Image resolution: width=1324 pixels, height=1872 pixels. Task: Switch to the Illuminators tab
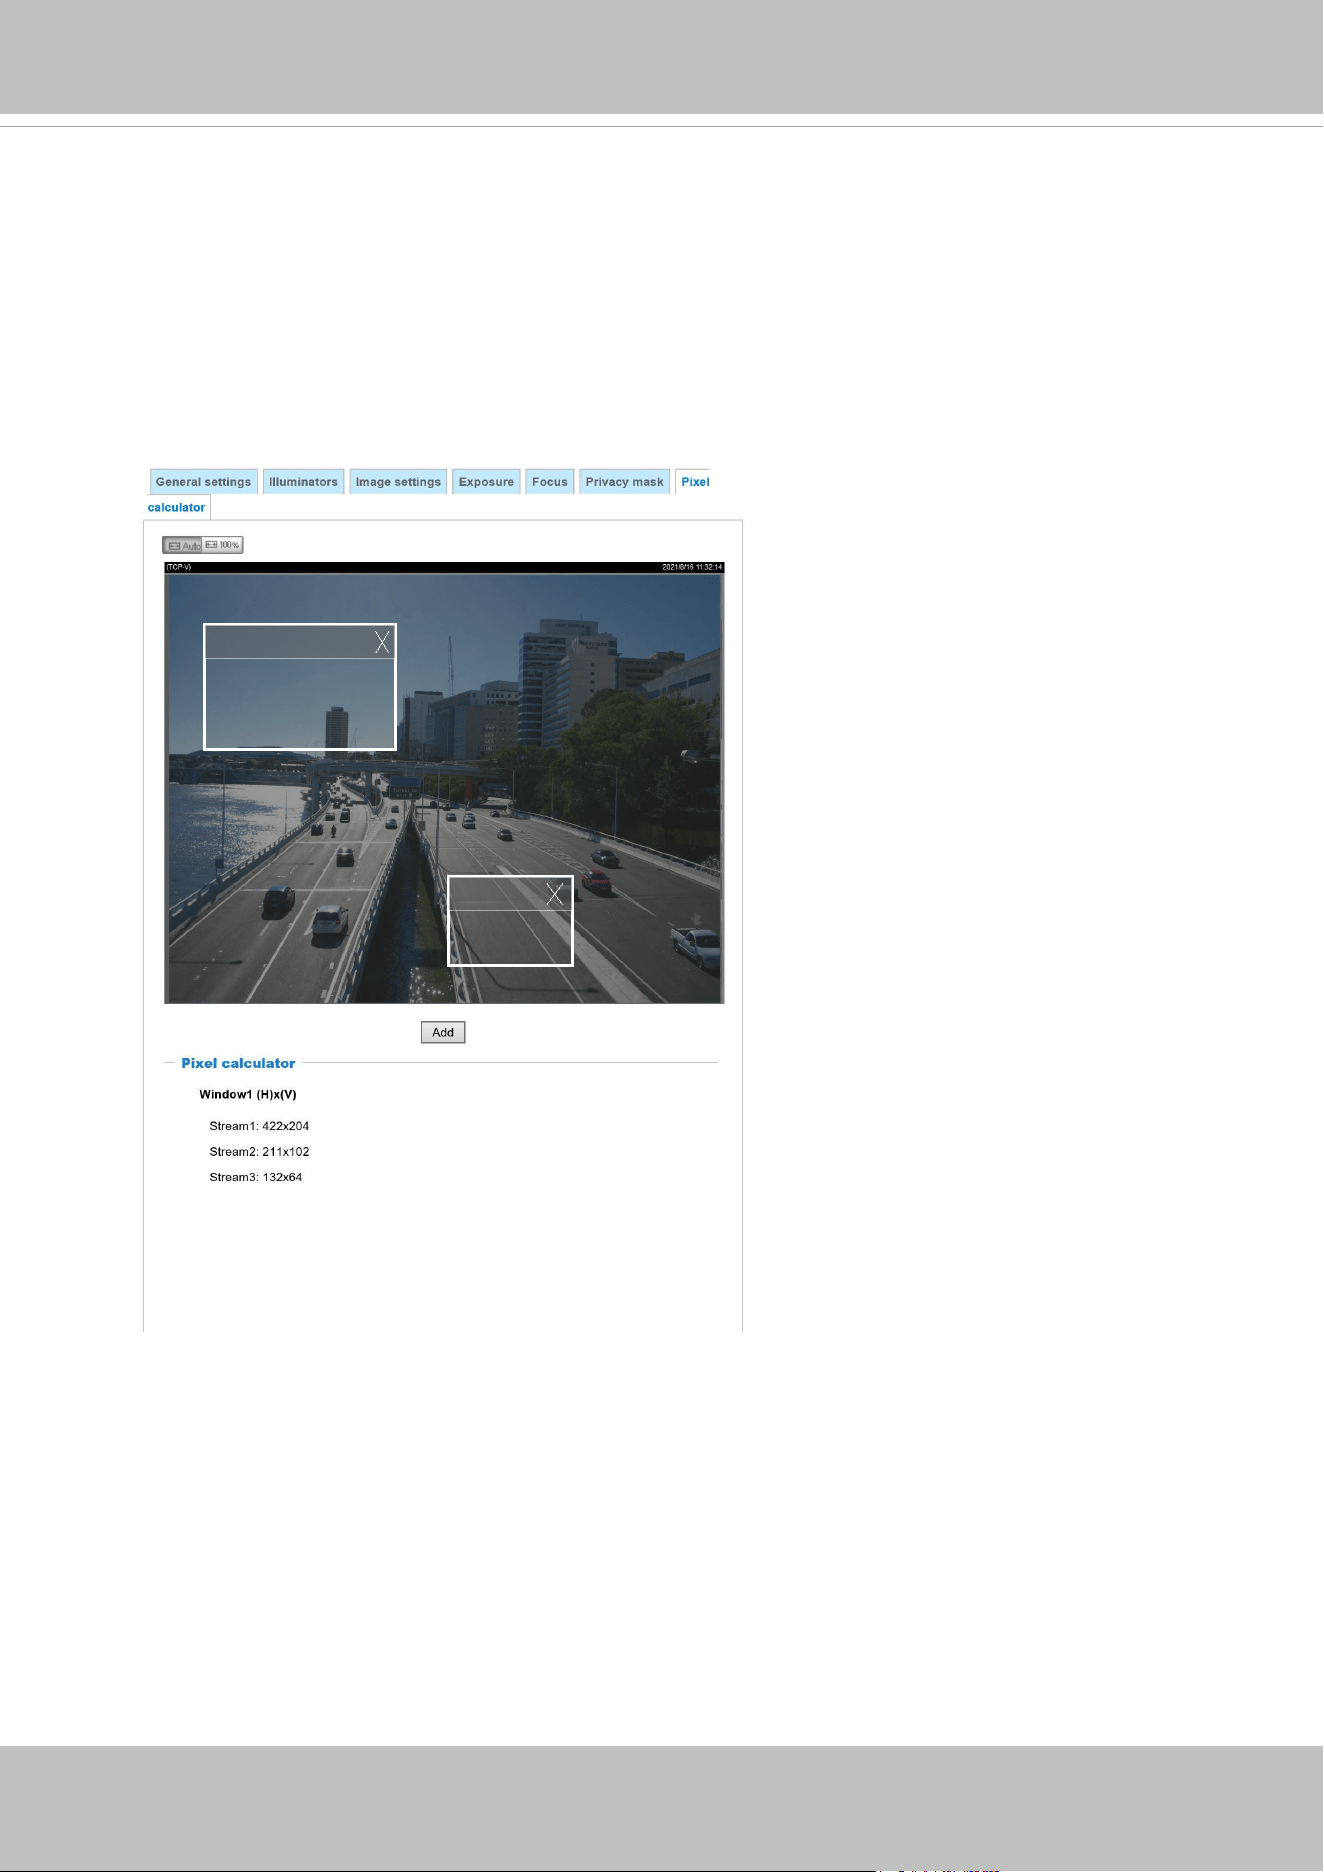pyautogui.click(x=303, y=482)
